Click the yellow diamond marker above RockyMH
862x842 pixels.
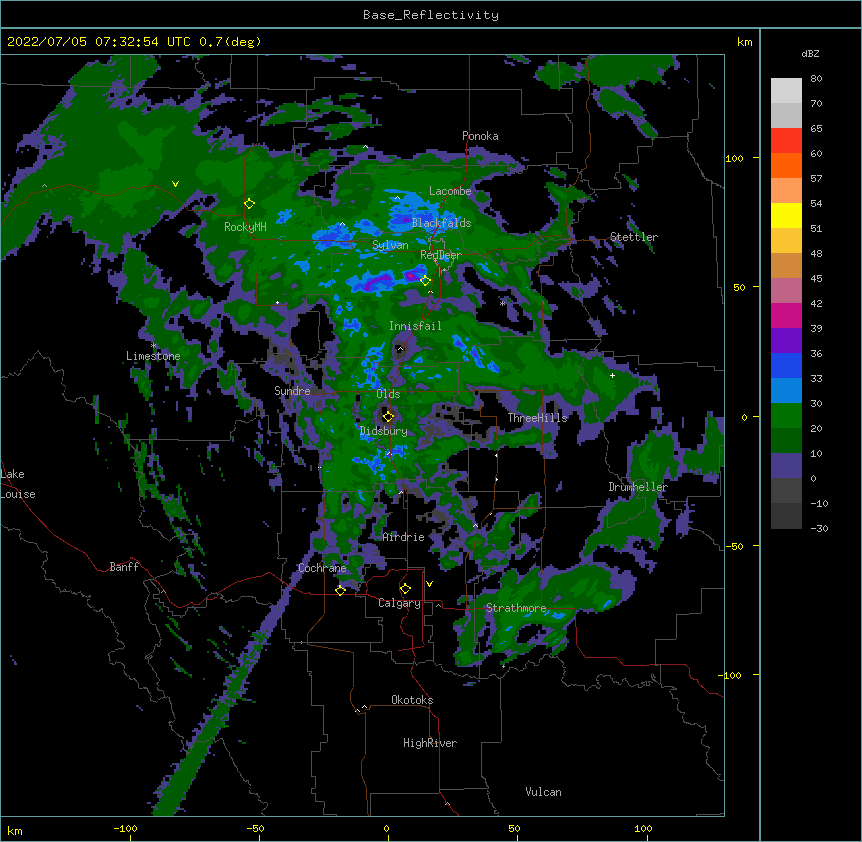pyautogui.click(x=250, y=204)
